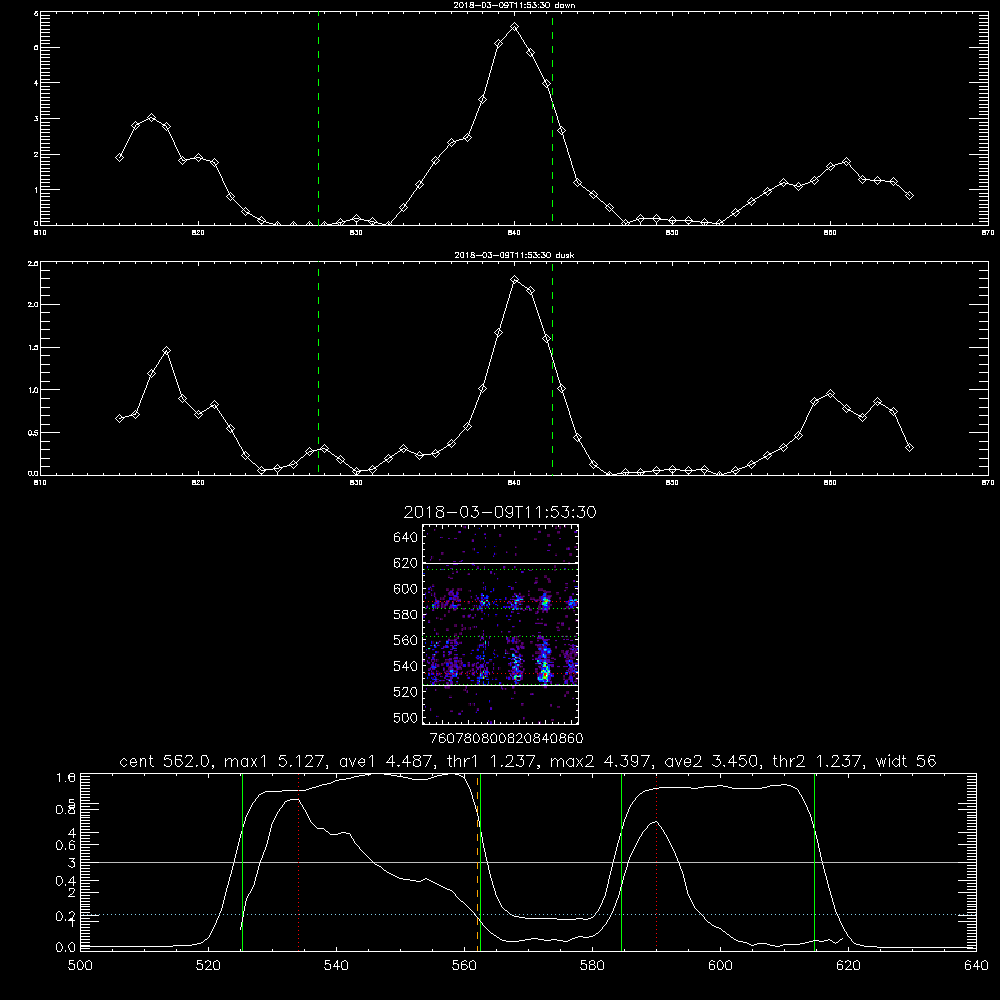Click the '600' x-axis label of bottom plot
The width and height of the screenshot is (1000, 1000).
(x=721, y=966)
